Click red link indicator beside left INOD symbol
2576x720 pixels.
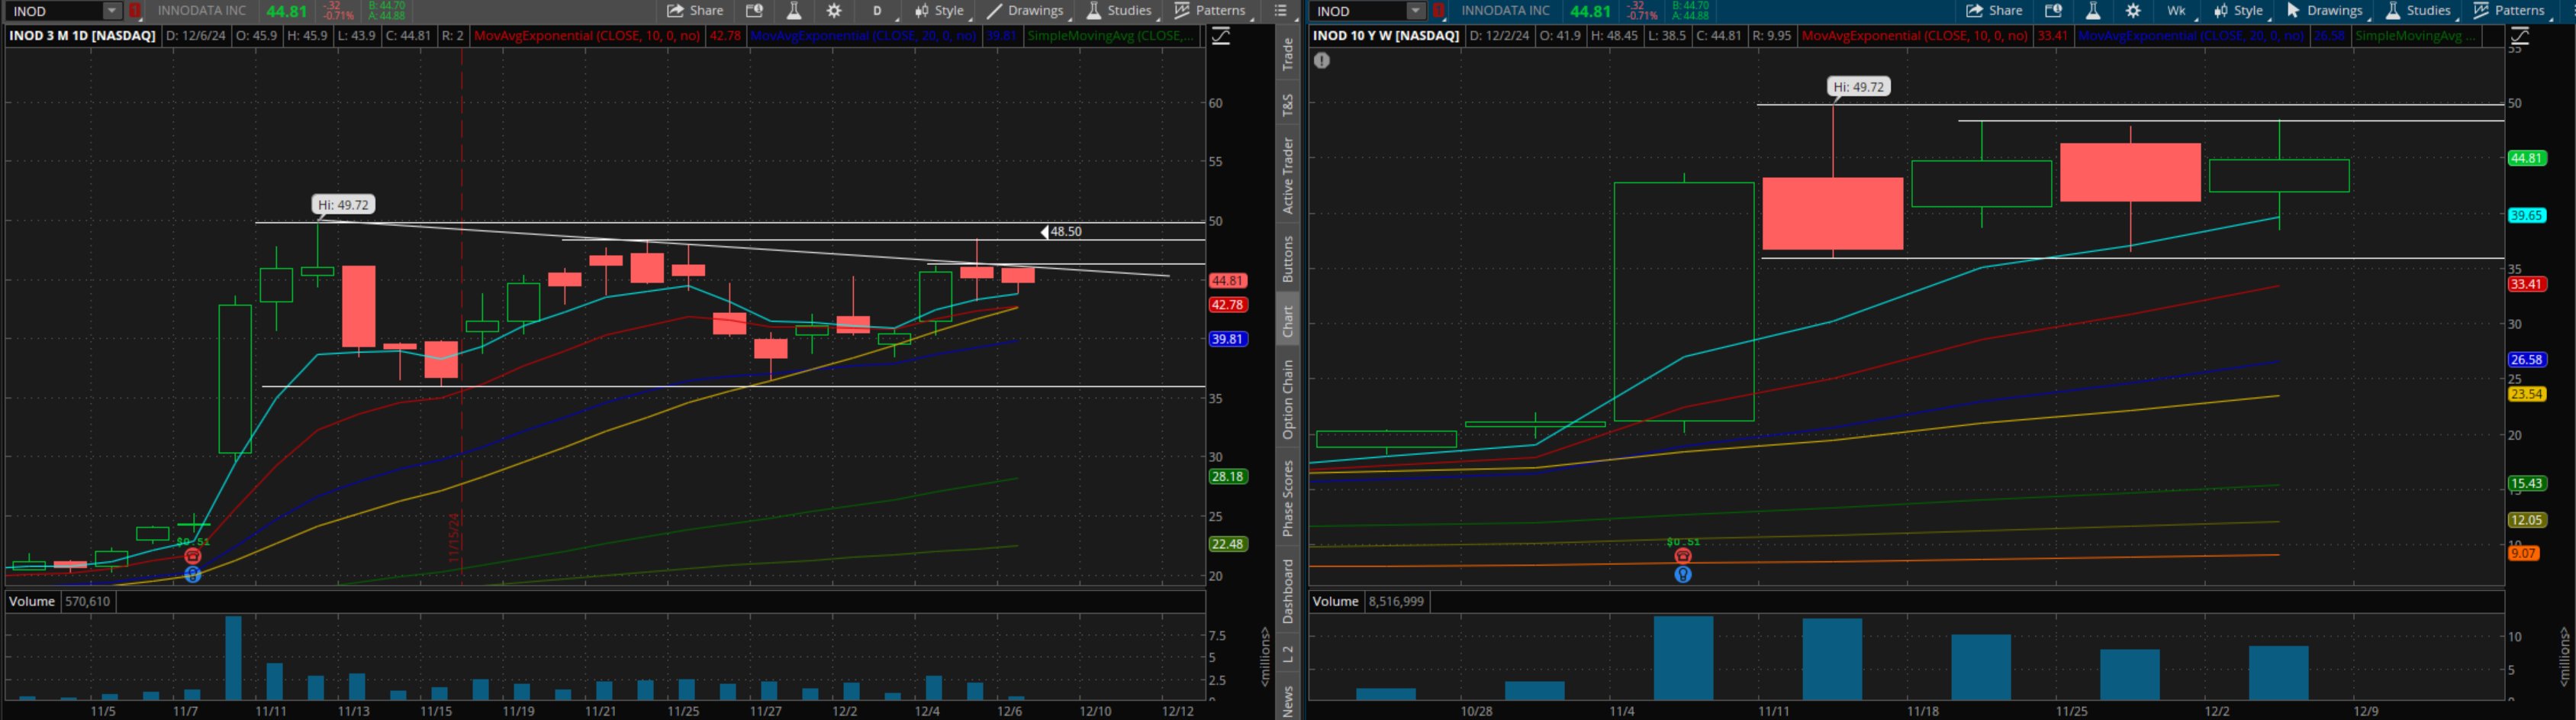[x=135, y=11]
